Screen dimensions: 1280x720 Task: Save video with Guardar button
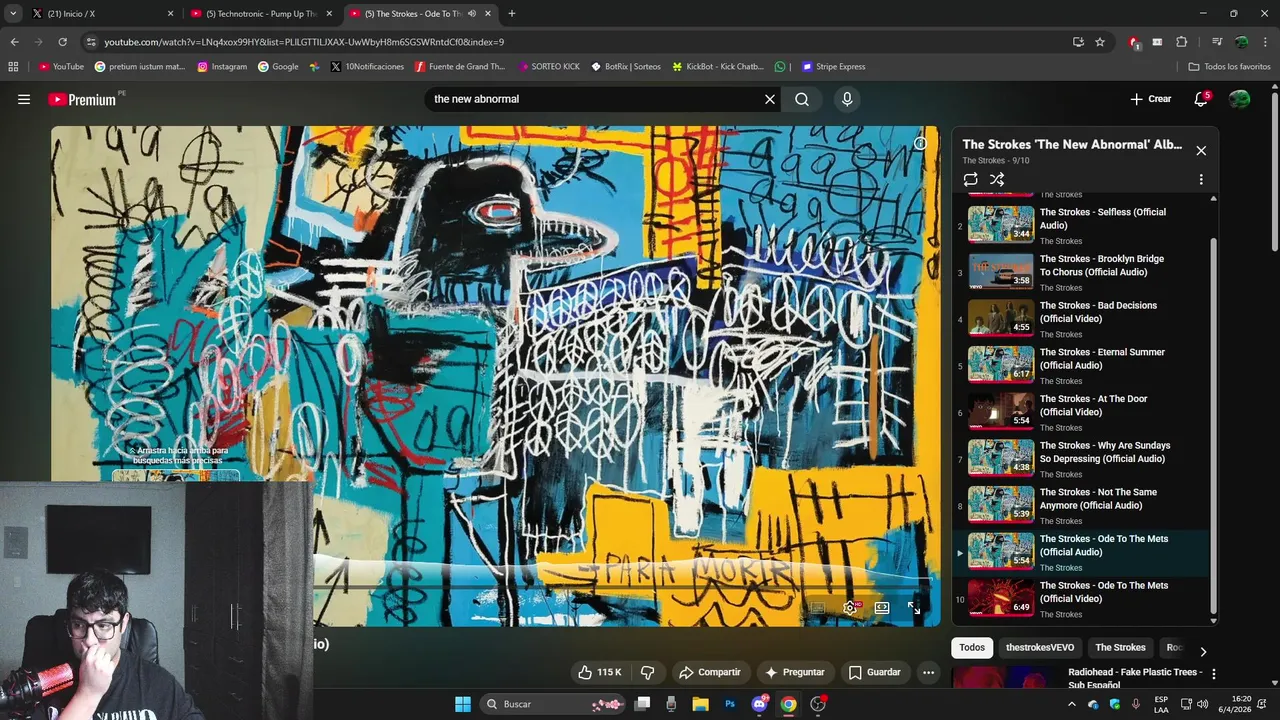875,672
